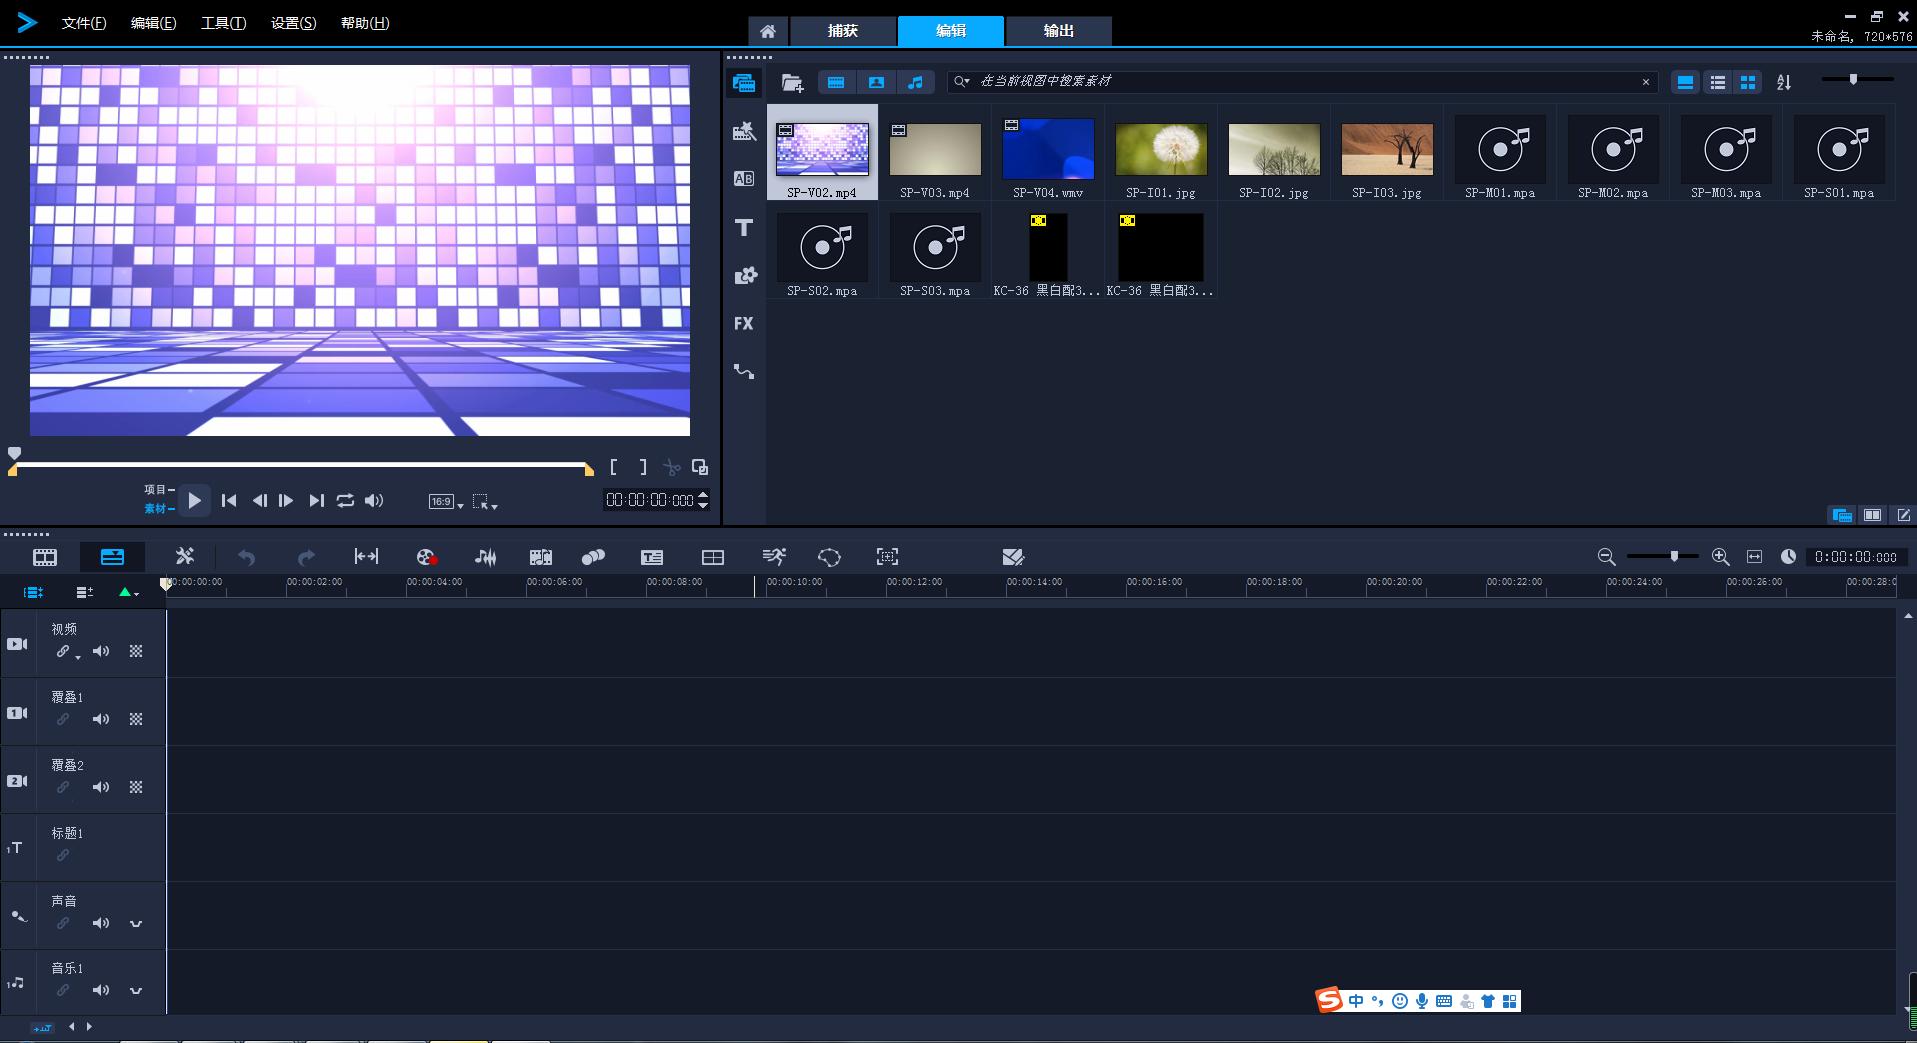
Task: Switch to storyboard view in timeline toolbar
Action: (x=45, y=557)
